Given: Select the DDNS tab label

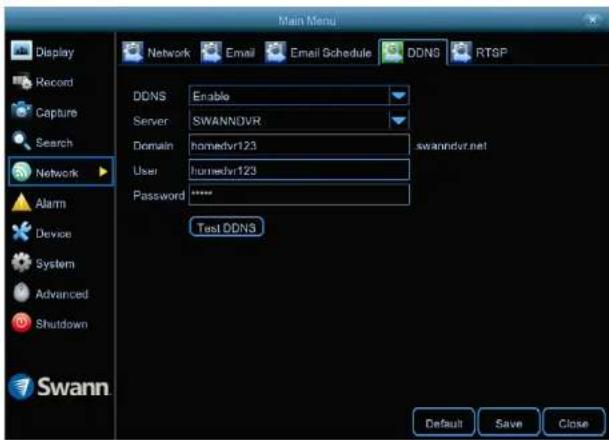Looking at the screenshot, I should point(423,53).
